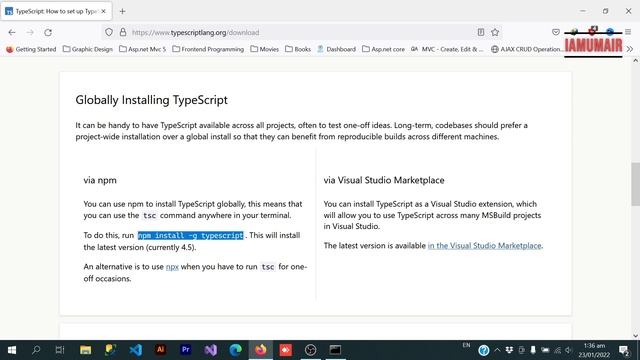Open the Firefox application menu

coord(628,32)
